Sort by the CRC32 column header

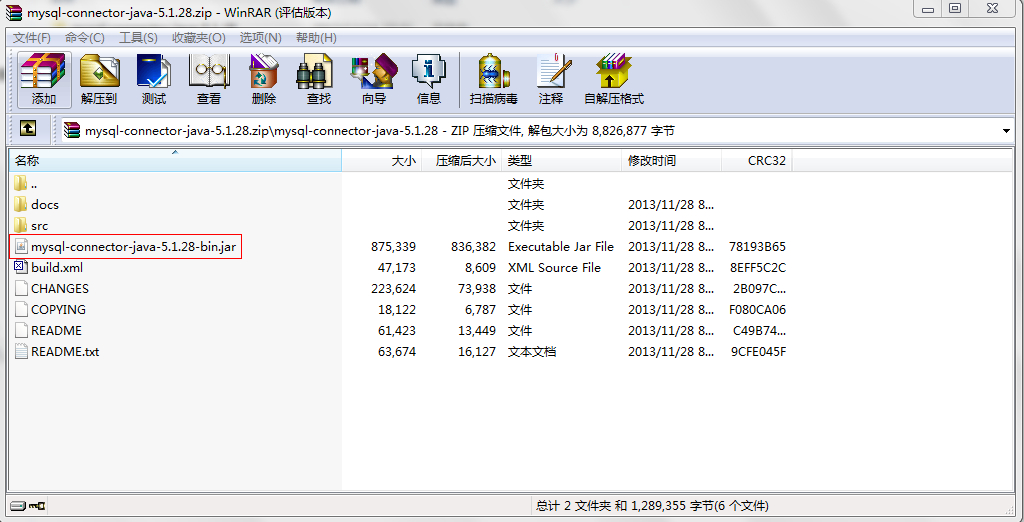pyautogui.click(x=757, y=161)
